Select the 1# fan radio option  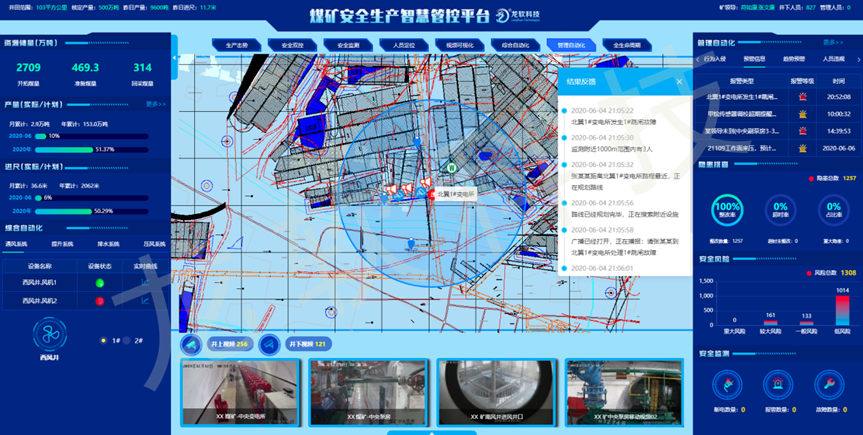pos(104,340)
